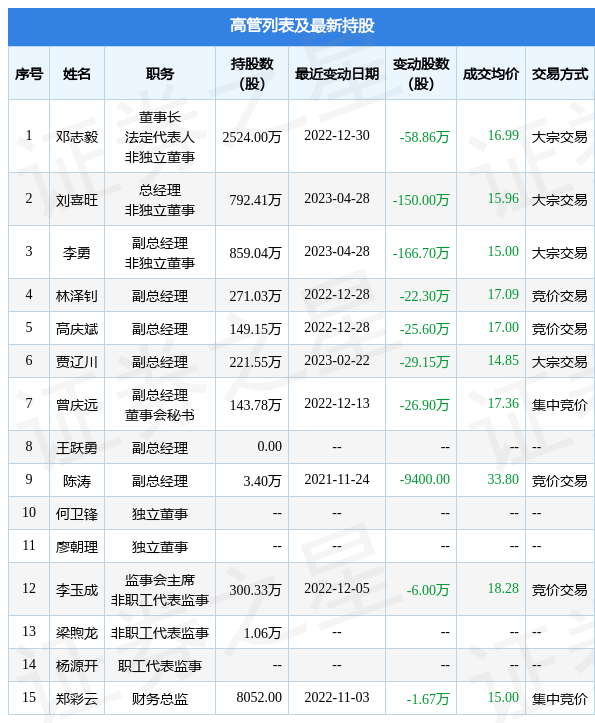Viewport: 595px width, 723px height.
Task: Click average price 14.85
Action: [503, 361]
